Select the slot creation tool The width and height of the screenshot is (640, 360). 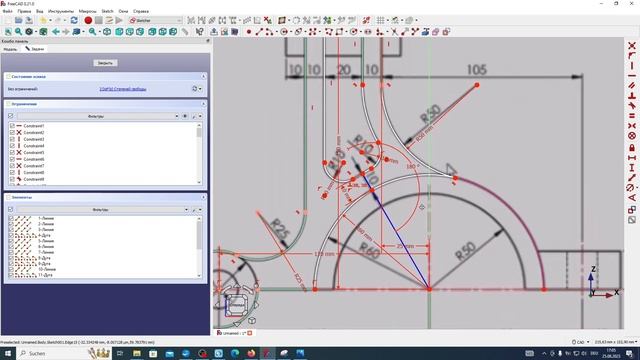(368, 32)
